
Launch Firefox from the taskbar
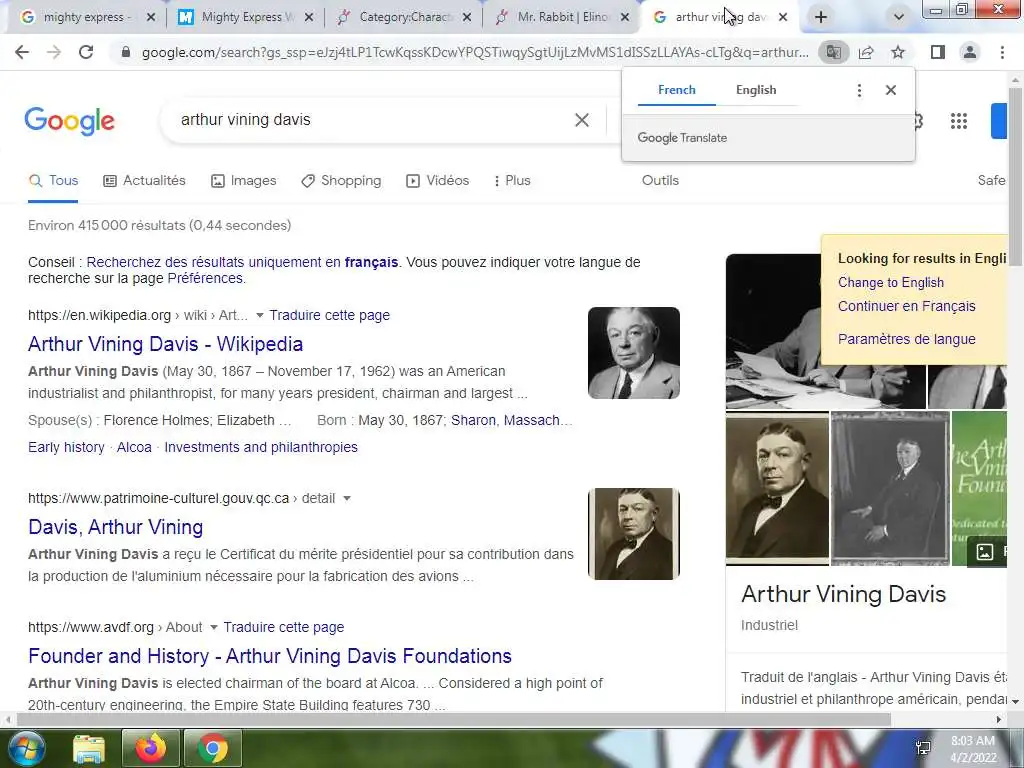[150, 748]
